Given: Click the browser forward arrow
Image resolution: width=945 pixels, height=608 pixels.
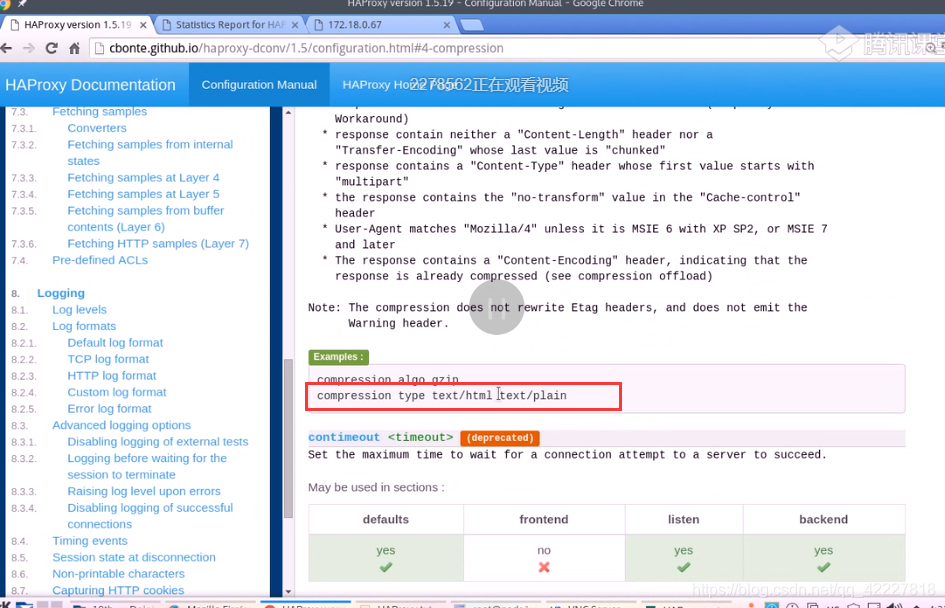Looking at the screenshot, I should click(28, 48).
